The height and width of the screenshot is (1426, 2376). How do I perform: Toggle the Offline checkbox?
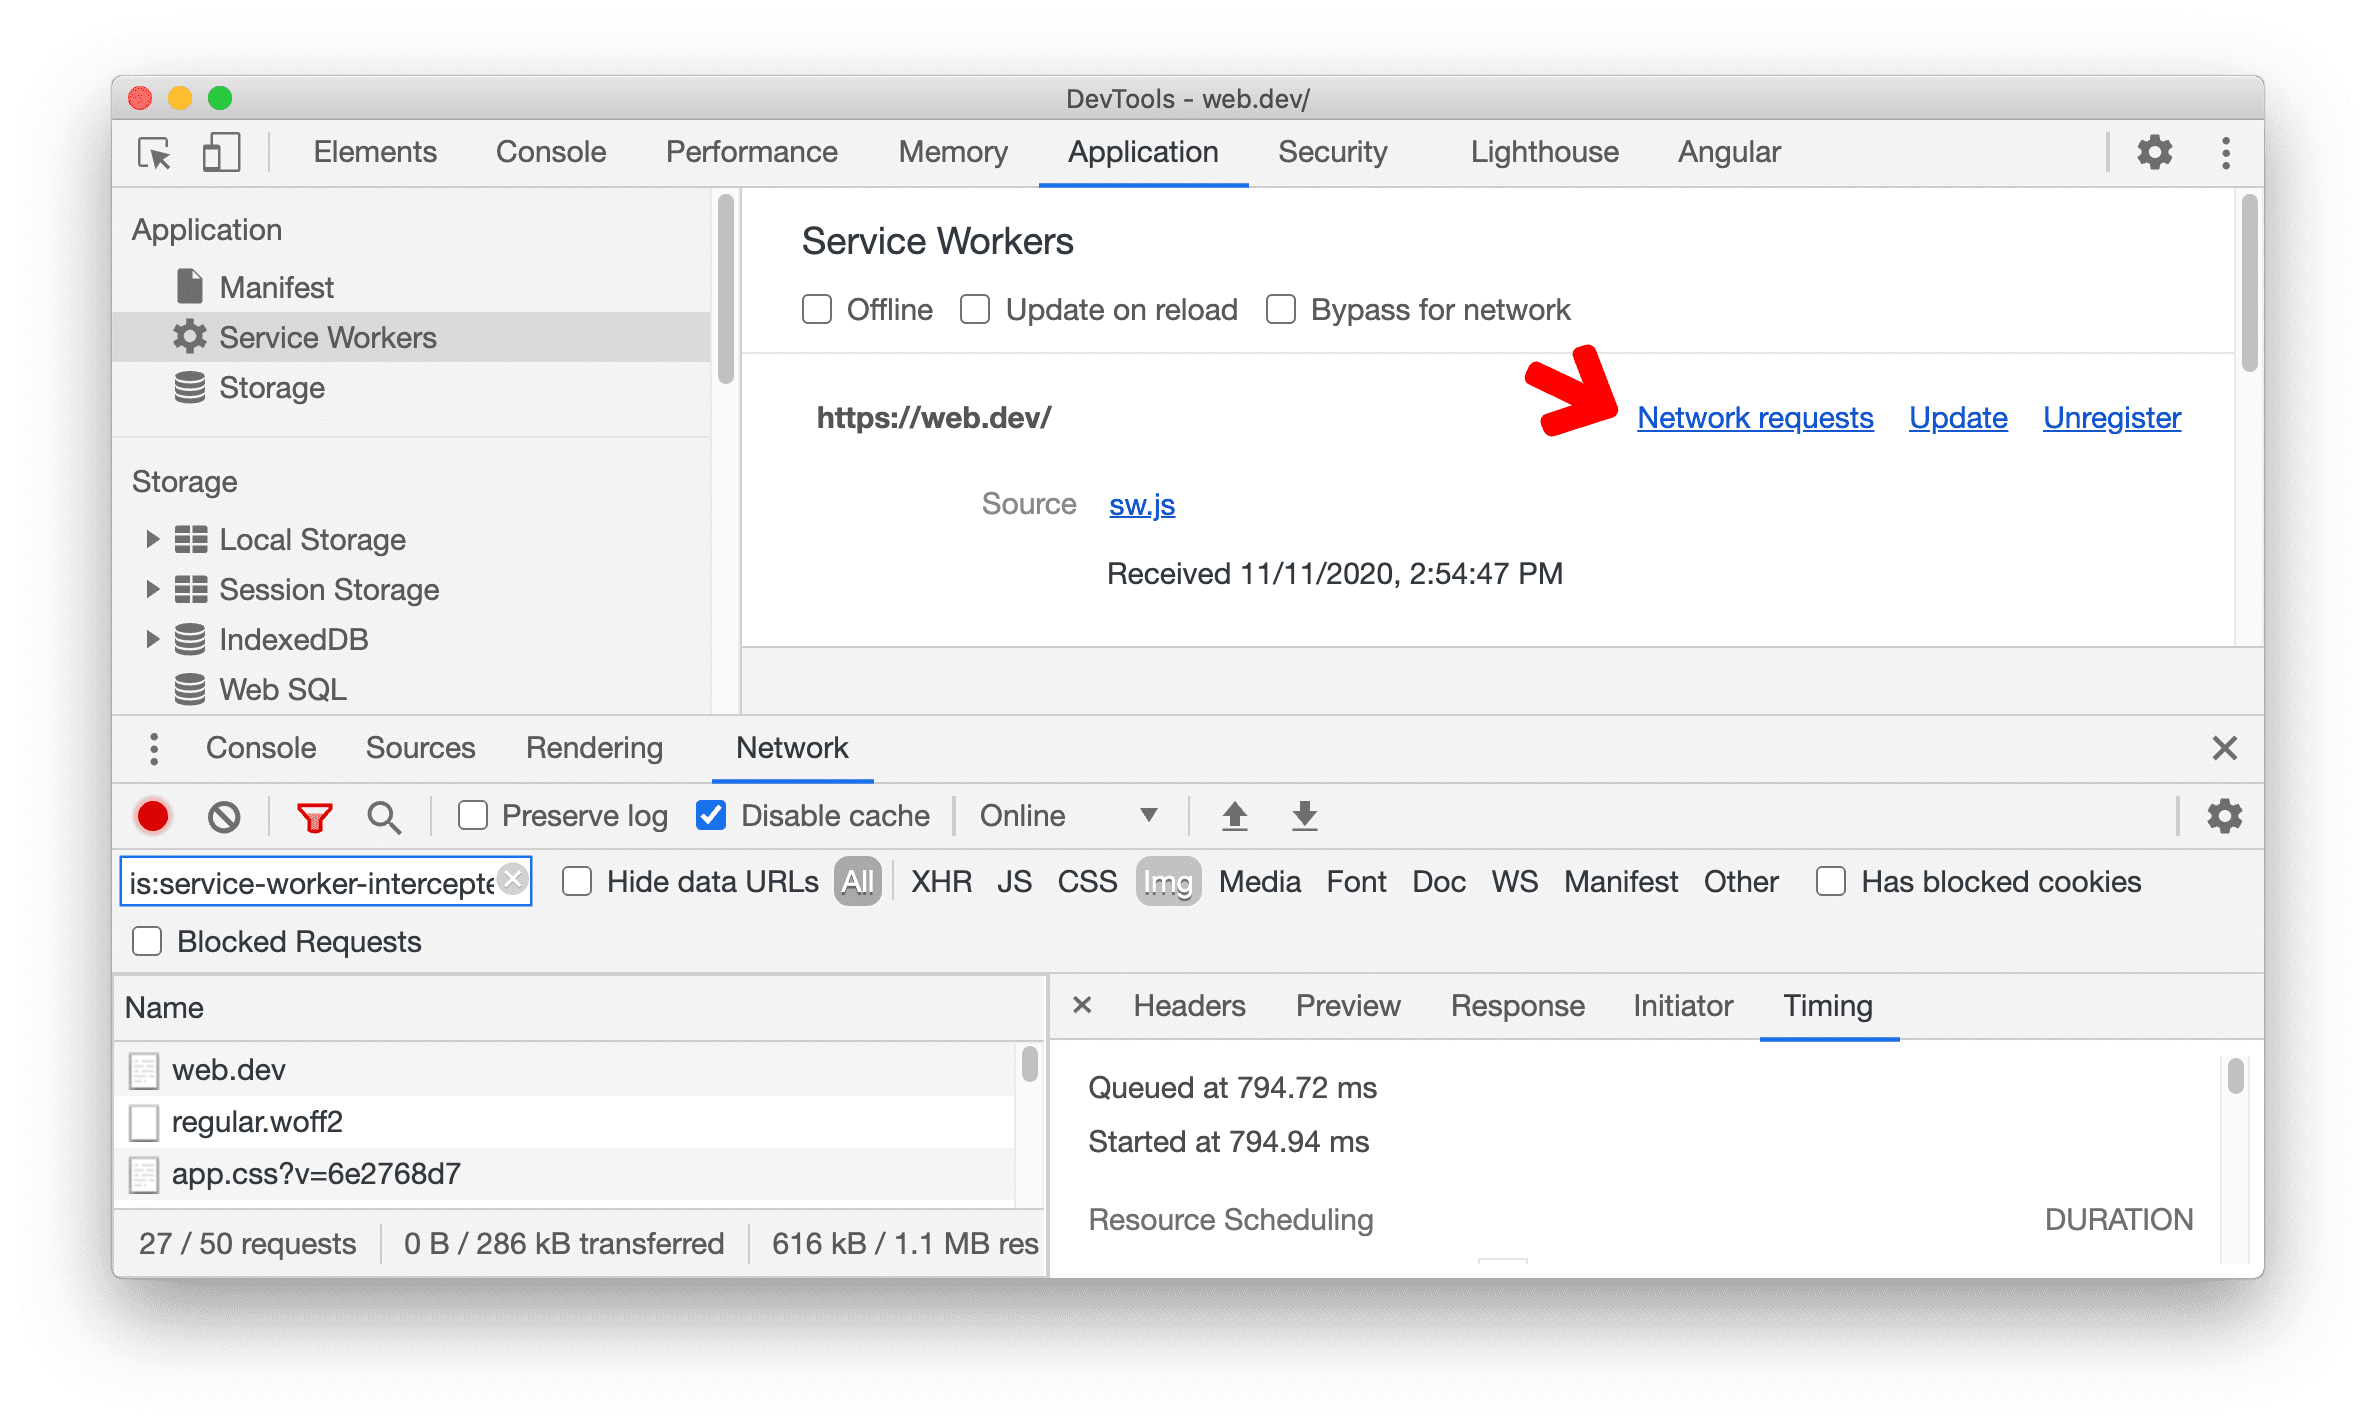(815, 311)
